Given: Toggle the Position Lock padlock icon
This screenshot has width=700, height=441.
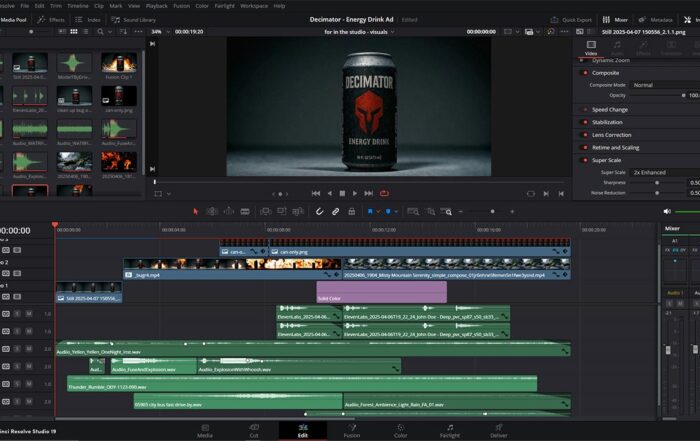Looking at the screenshot, I should (352, 212).
